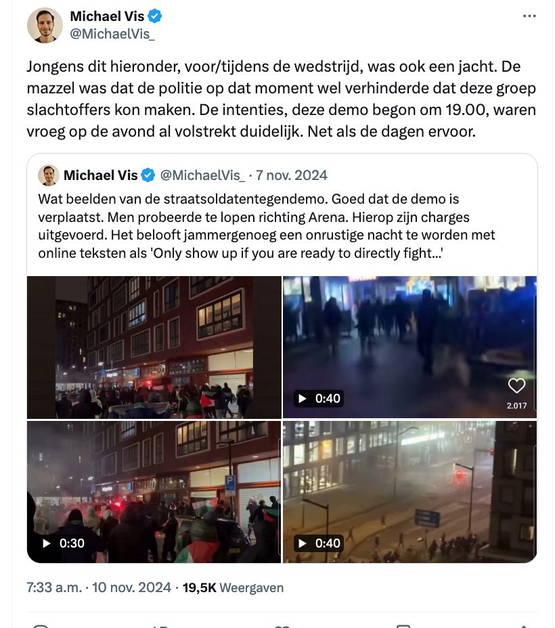
Task: Click the 7:33 a.m. 10 nov. 2024 timestamp
Action: (x=99, y=588)
